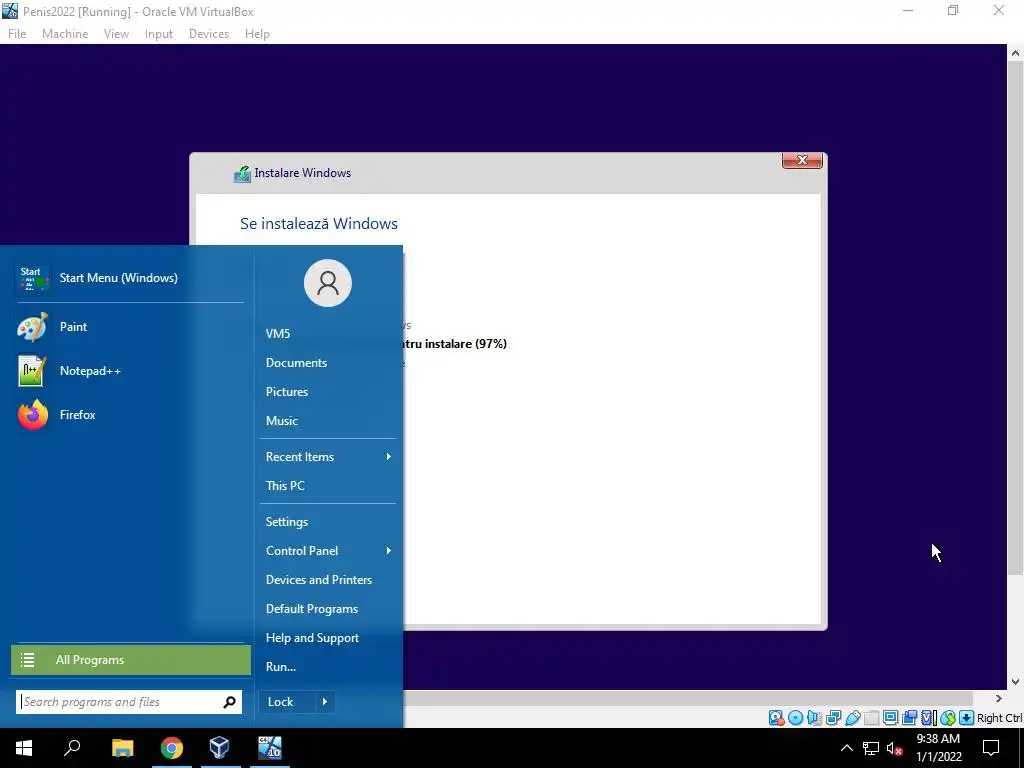Image resolution: width=1024 pixels, height=768 pixels.
Task: Click the horizontal scrollbar right arrow
Action: point(999,698)
